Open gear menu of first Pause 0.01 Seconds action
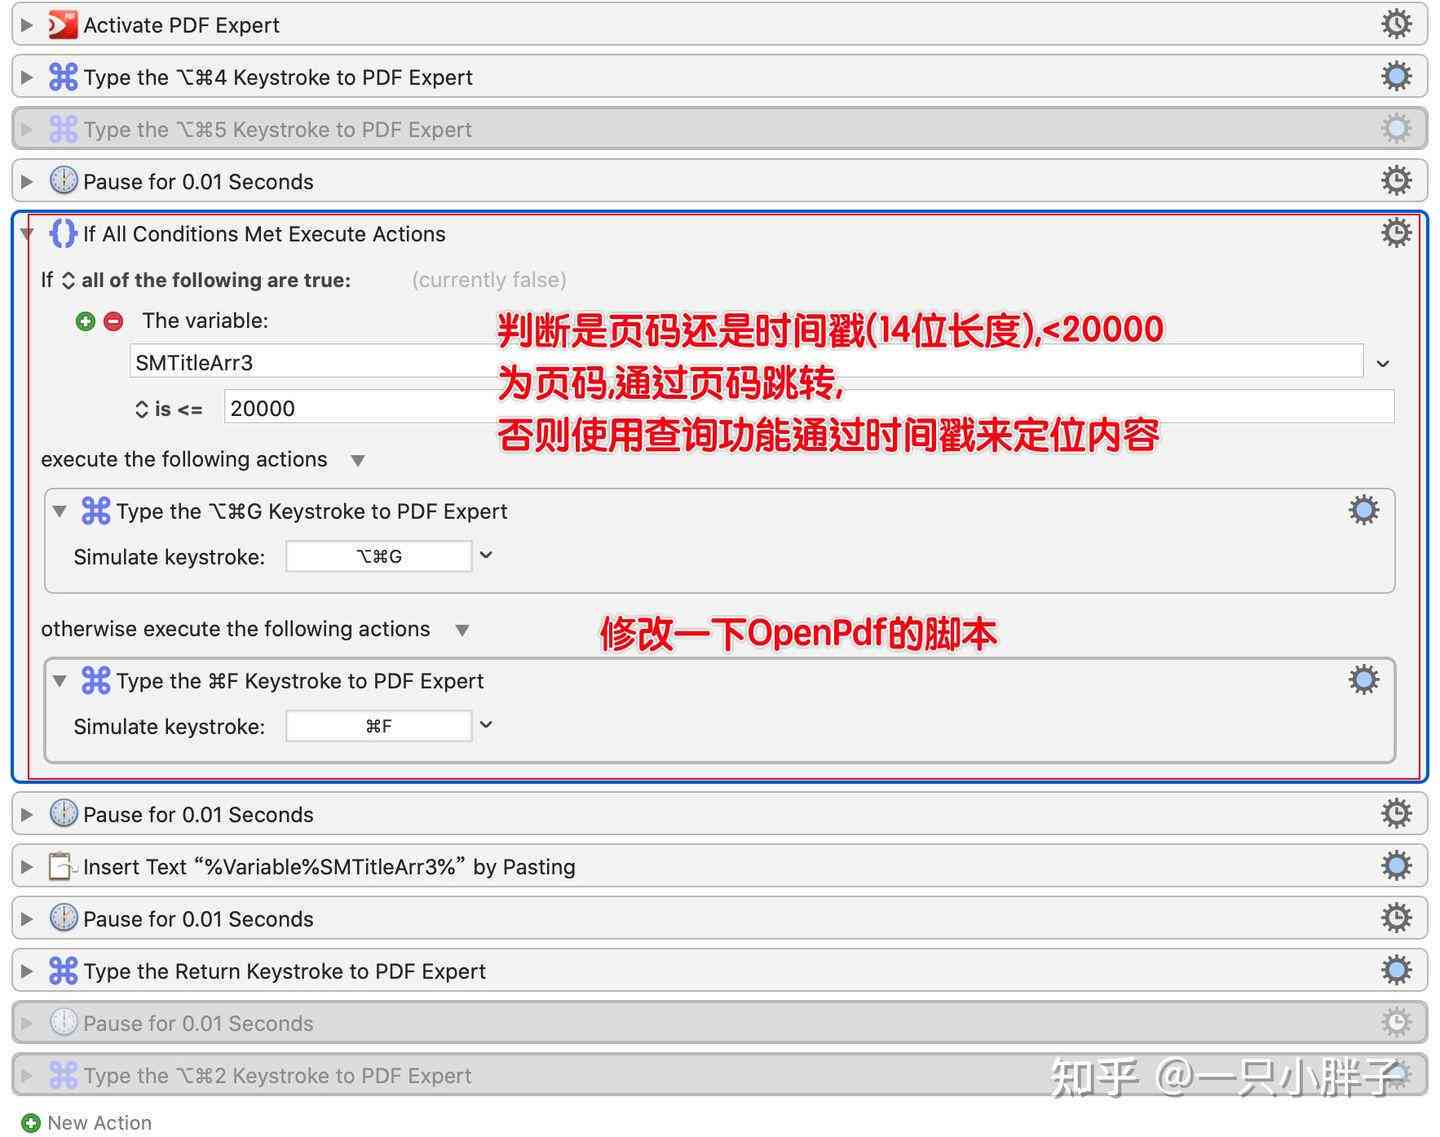The height and width of the screenshot is (1137, 1440). point(1396,181)
